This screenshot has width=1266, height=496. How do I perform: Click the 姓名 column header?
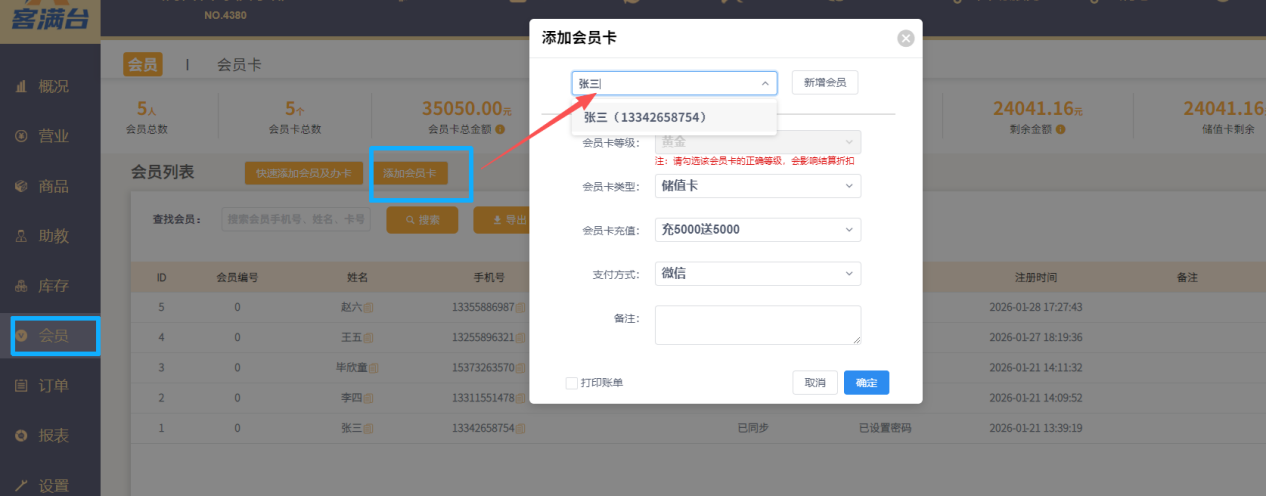pos(358,277)
